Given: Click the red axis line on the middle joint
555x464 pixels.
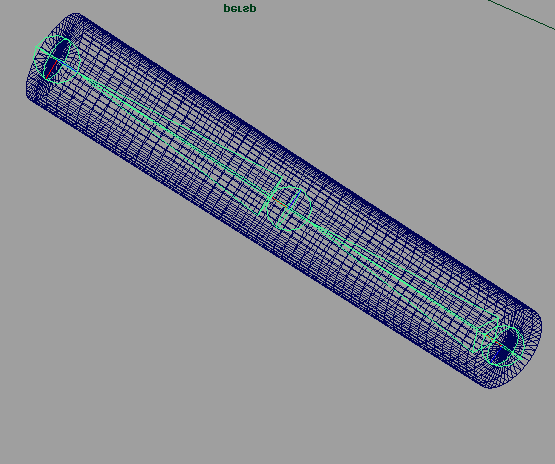Looking at the screenshot, I should pos(280,203).
